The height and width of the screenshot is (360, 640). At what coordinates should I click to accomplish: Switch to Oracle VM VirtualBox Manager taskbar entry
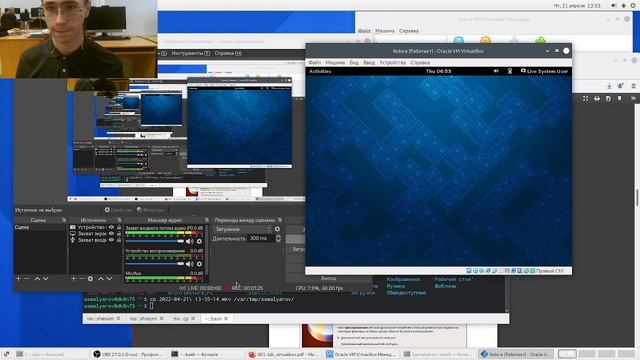[360, 354]
